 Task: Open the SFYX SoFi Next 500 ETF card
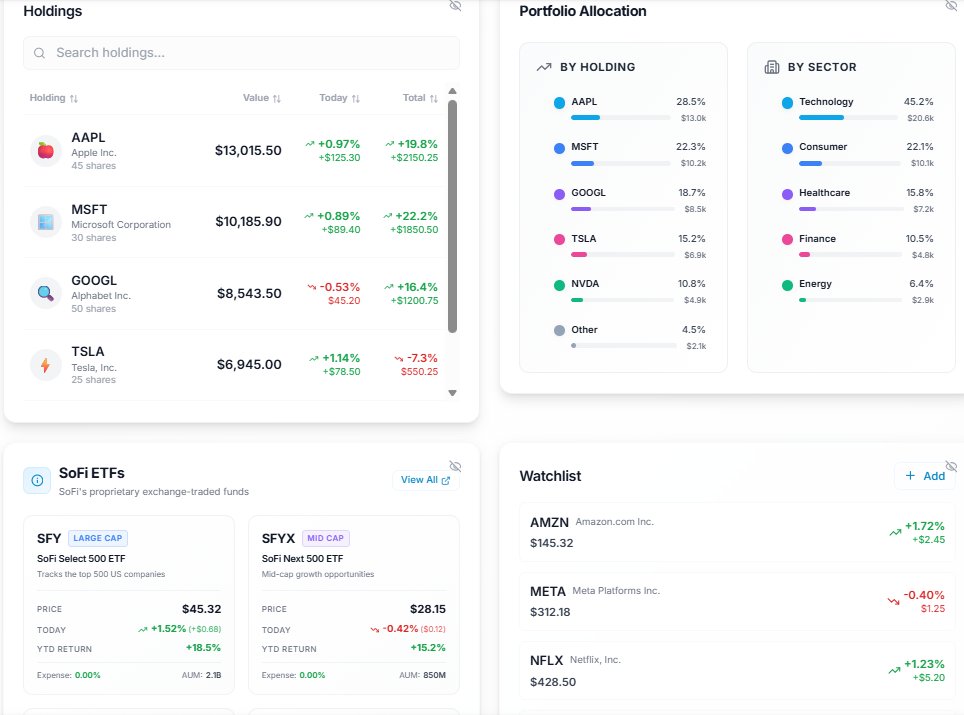click(x=354, y=605)
